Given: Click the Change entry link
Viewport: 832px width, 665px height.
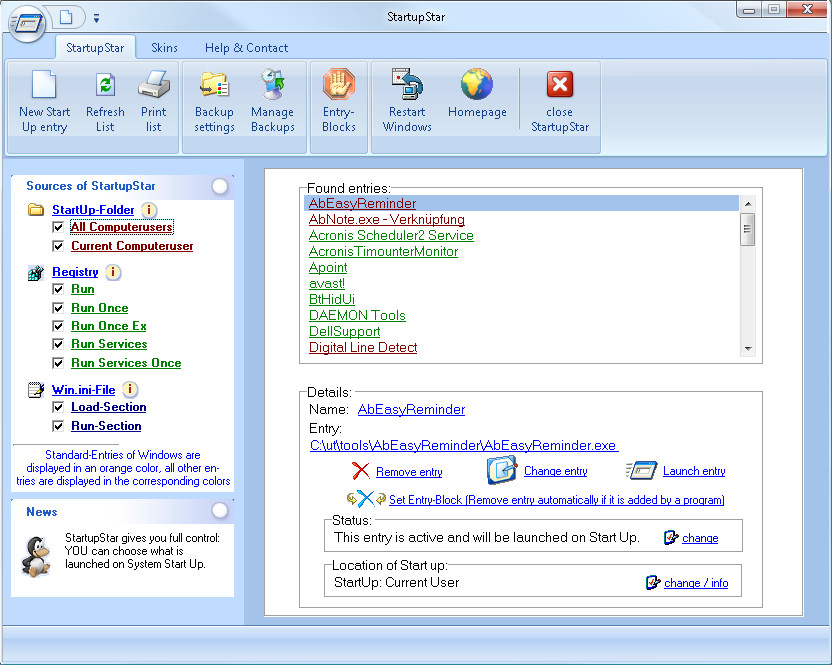Looking at the screenshot, I should [556, 471].
